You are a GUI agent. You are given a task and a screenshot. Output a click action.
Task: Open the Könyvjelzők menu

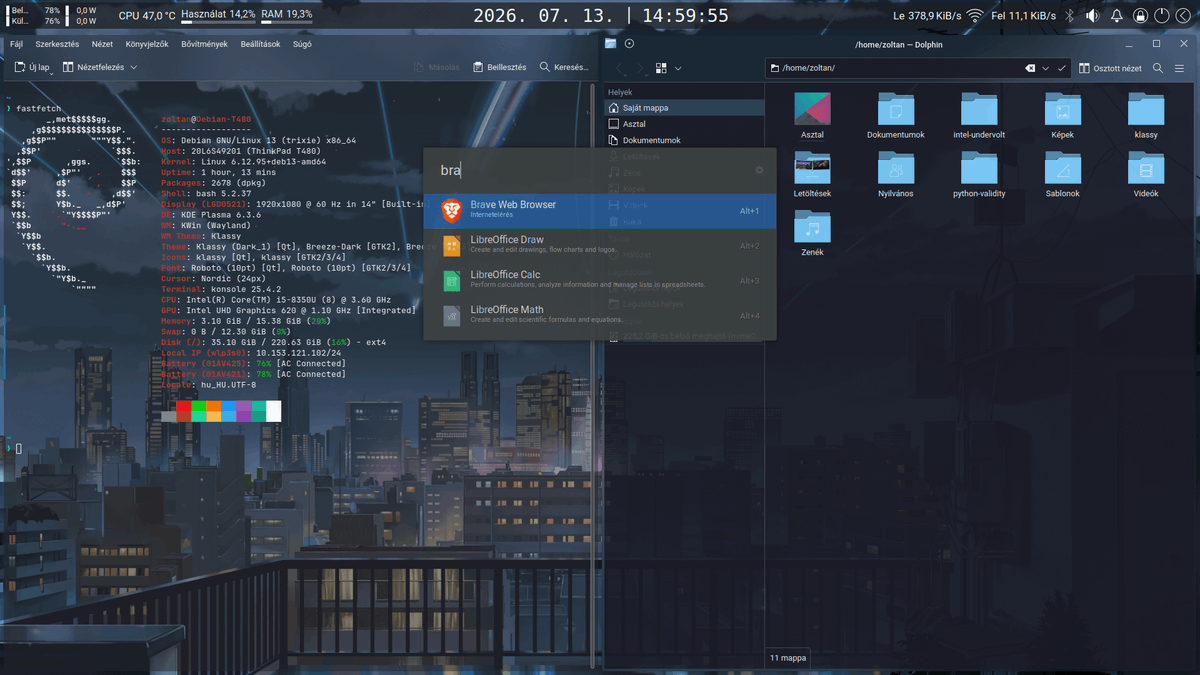(147, 44)
